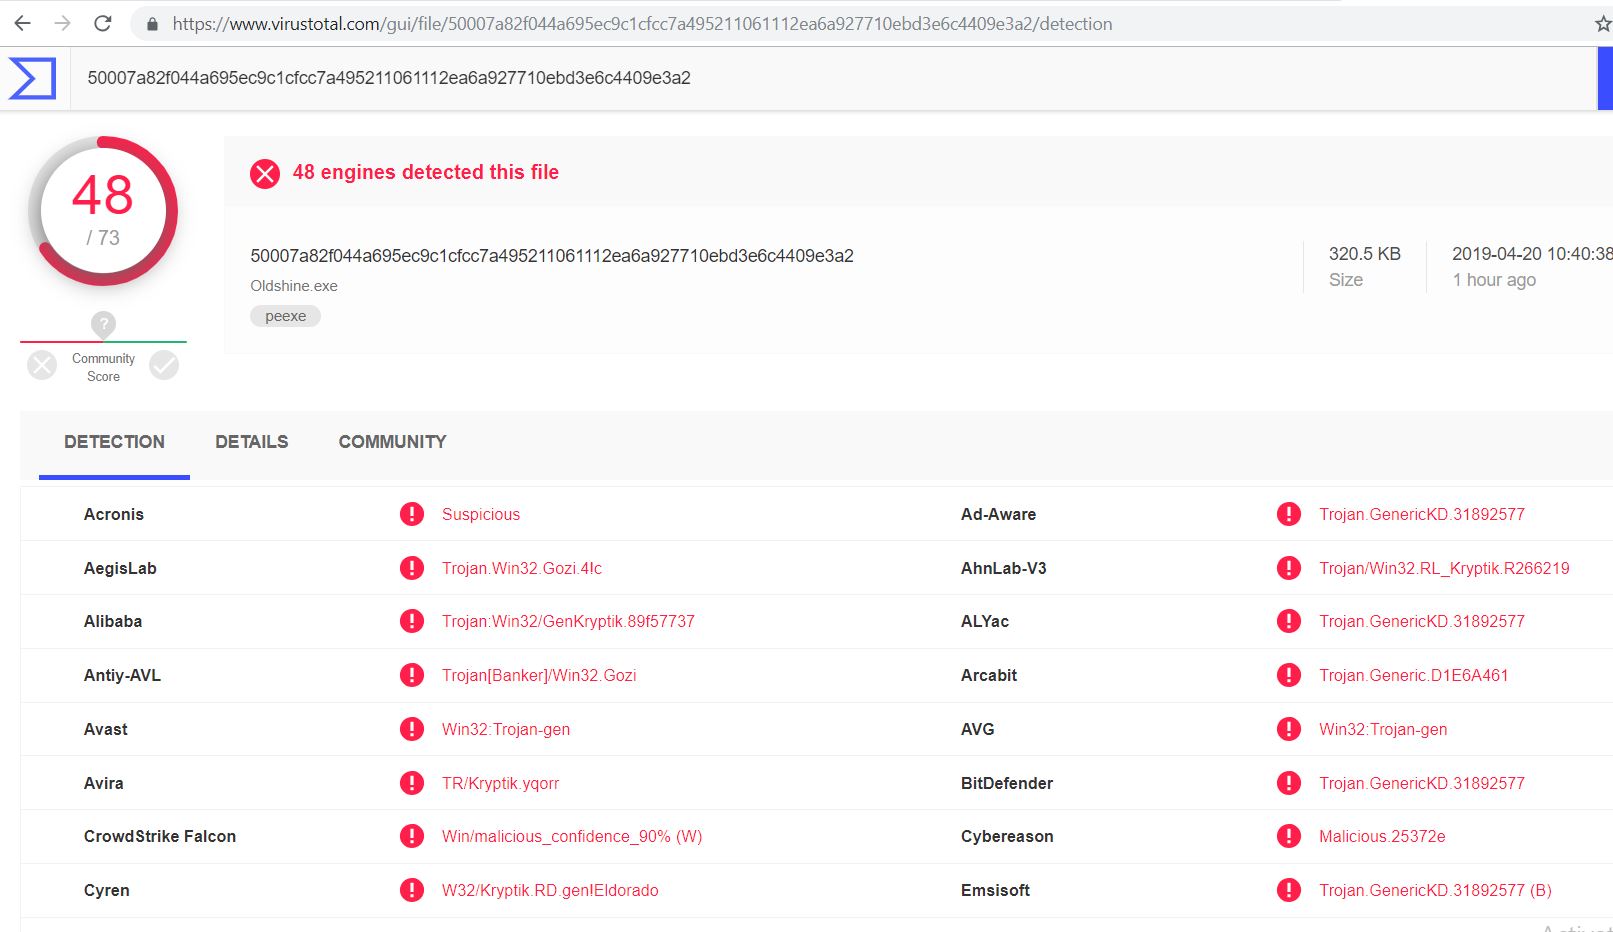This screenshot has width=1613, height=932.
Task: Click the blue search button at right
Action: [1605, 78]
